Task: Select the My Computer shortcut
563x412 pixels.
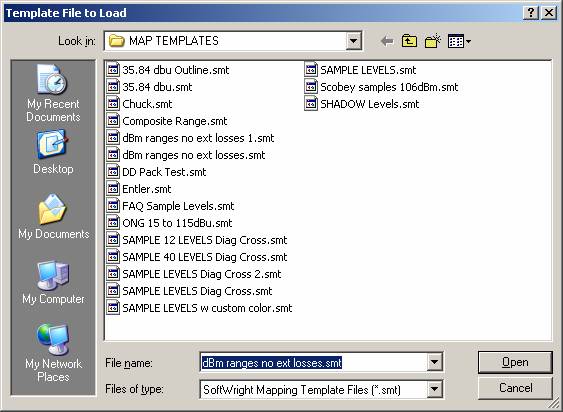Action: [x=53, y=282]
